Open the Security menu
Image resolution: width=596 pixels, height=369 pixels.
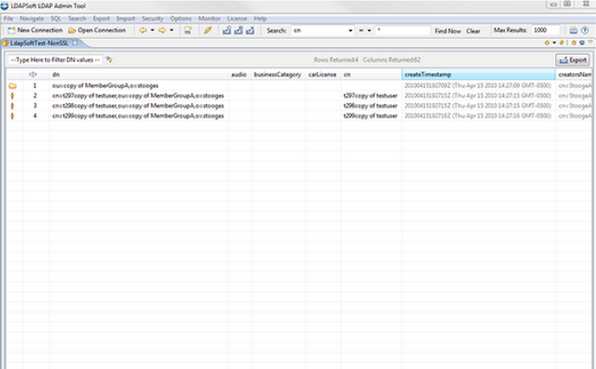(152, 19)
